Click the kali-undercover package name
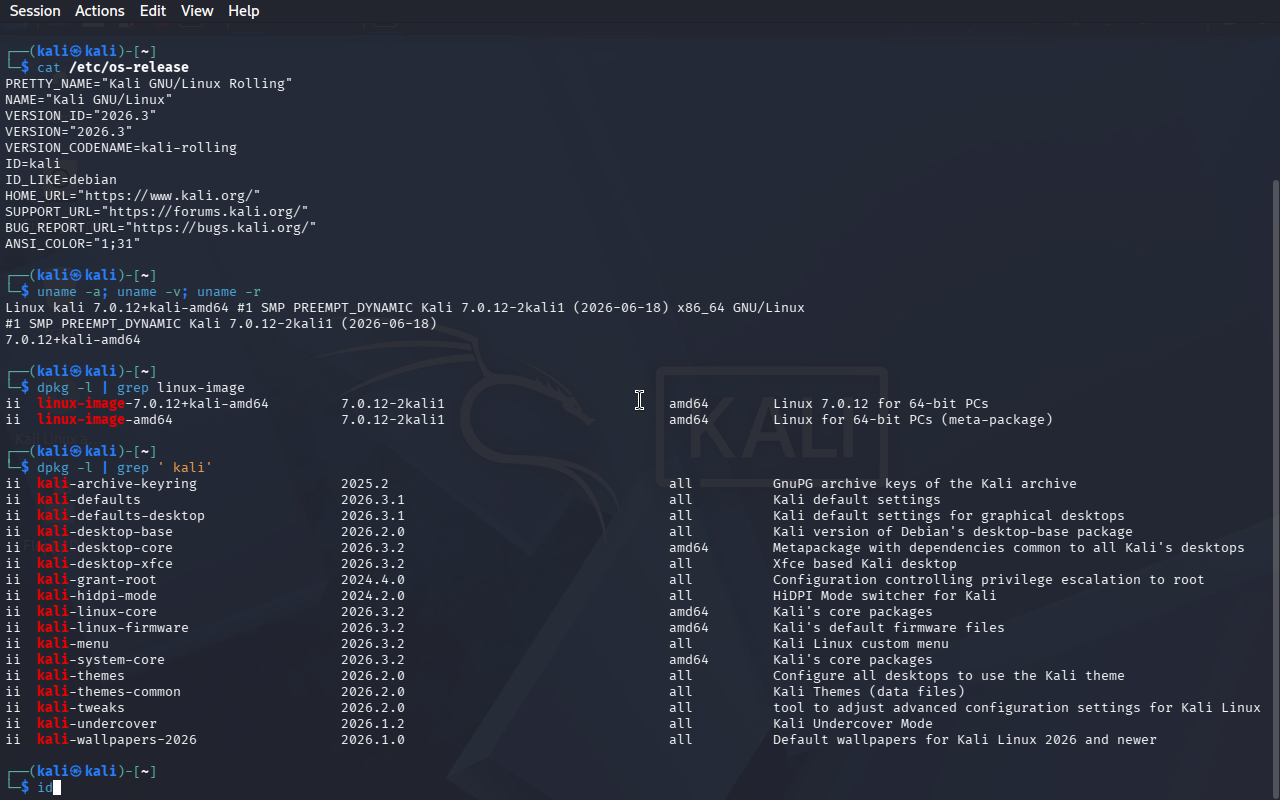The image size is (1280, 800). coord(97,724)
